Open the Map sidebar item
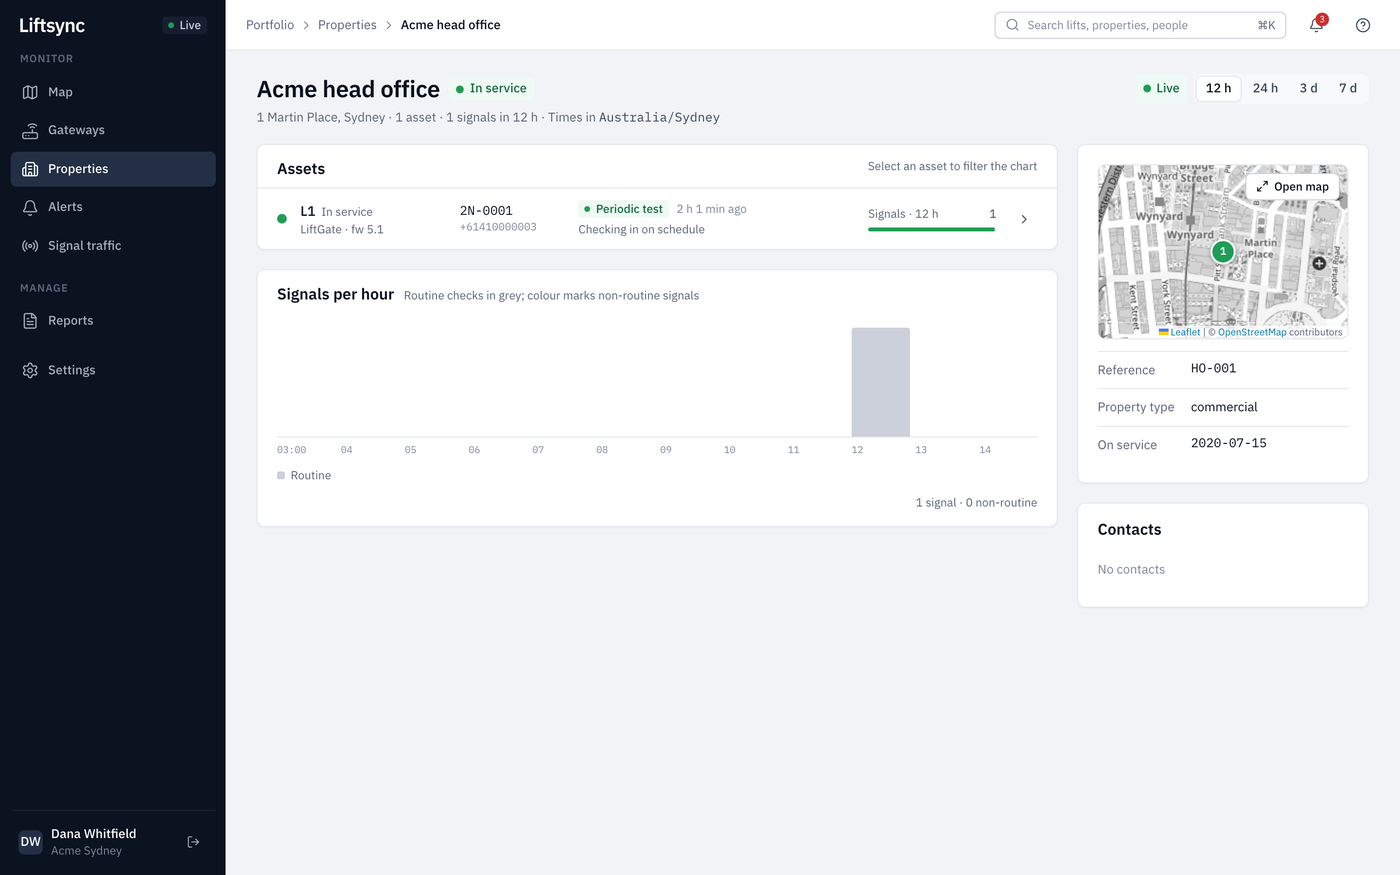 (x=113, y=92)
